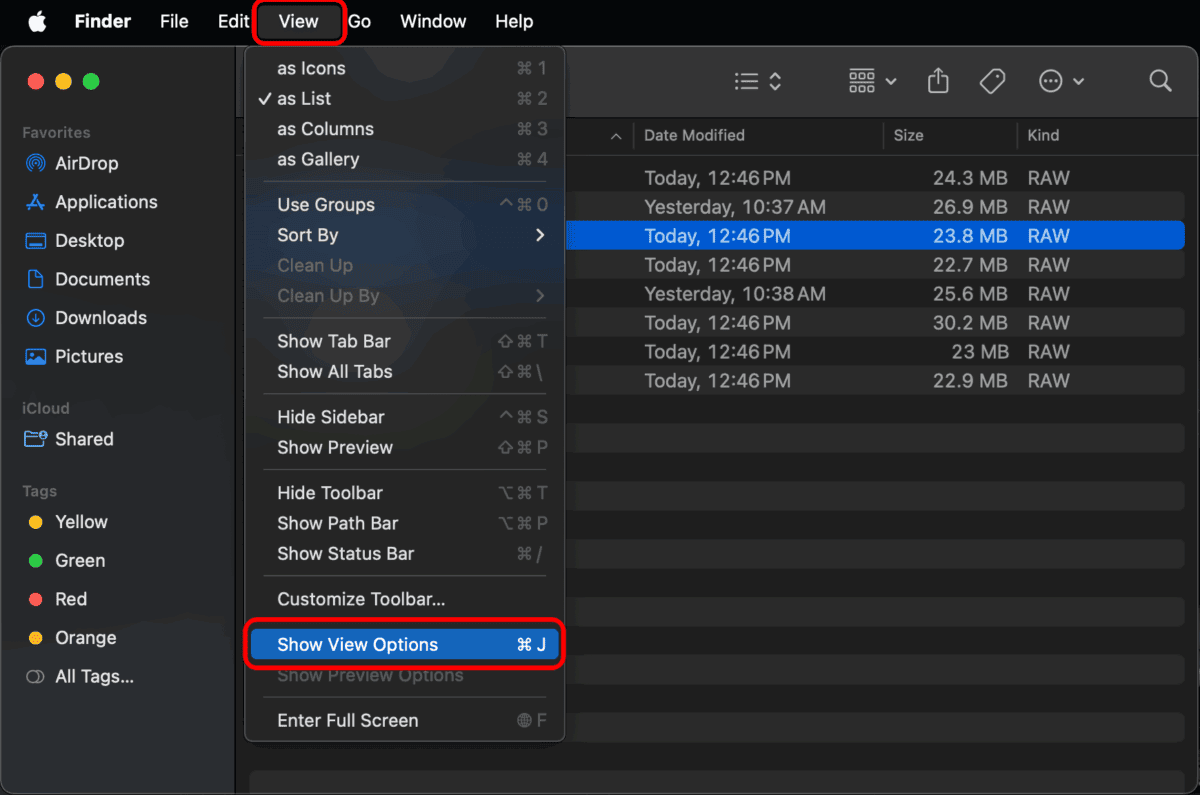1200x795 pixels.
Task: Open the Go menu in menu bar
Action: 359,22
